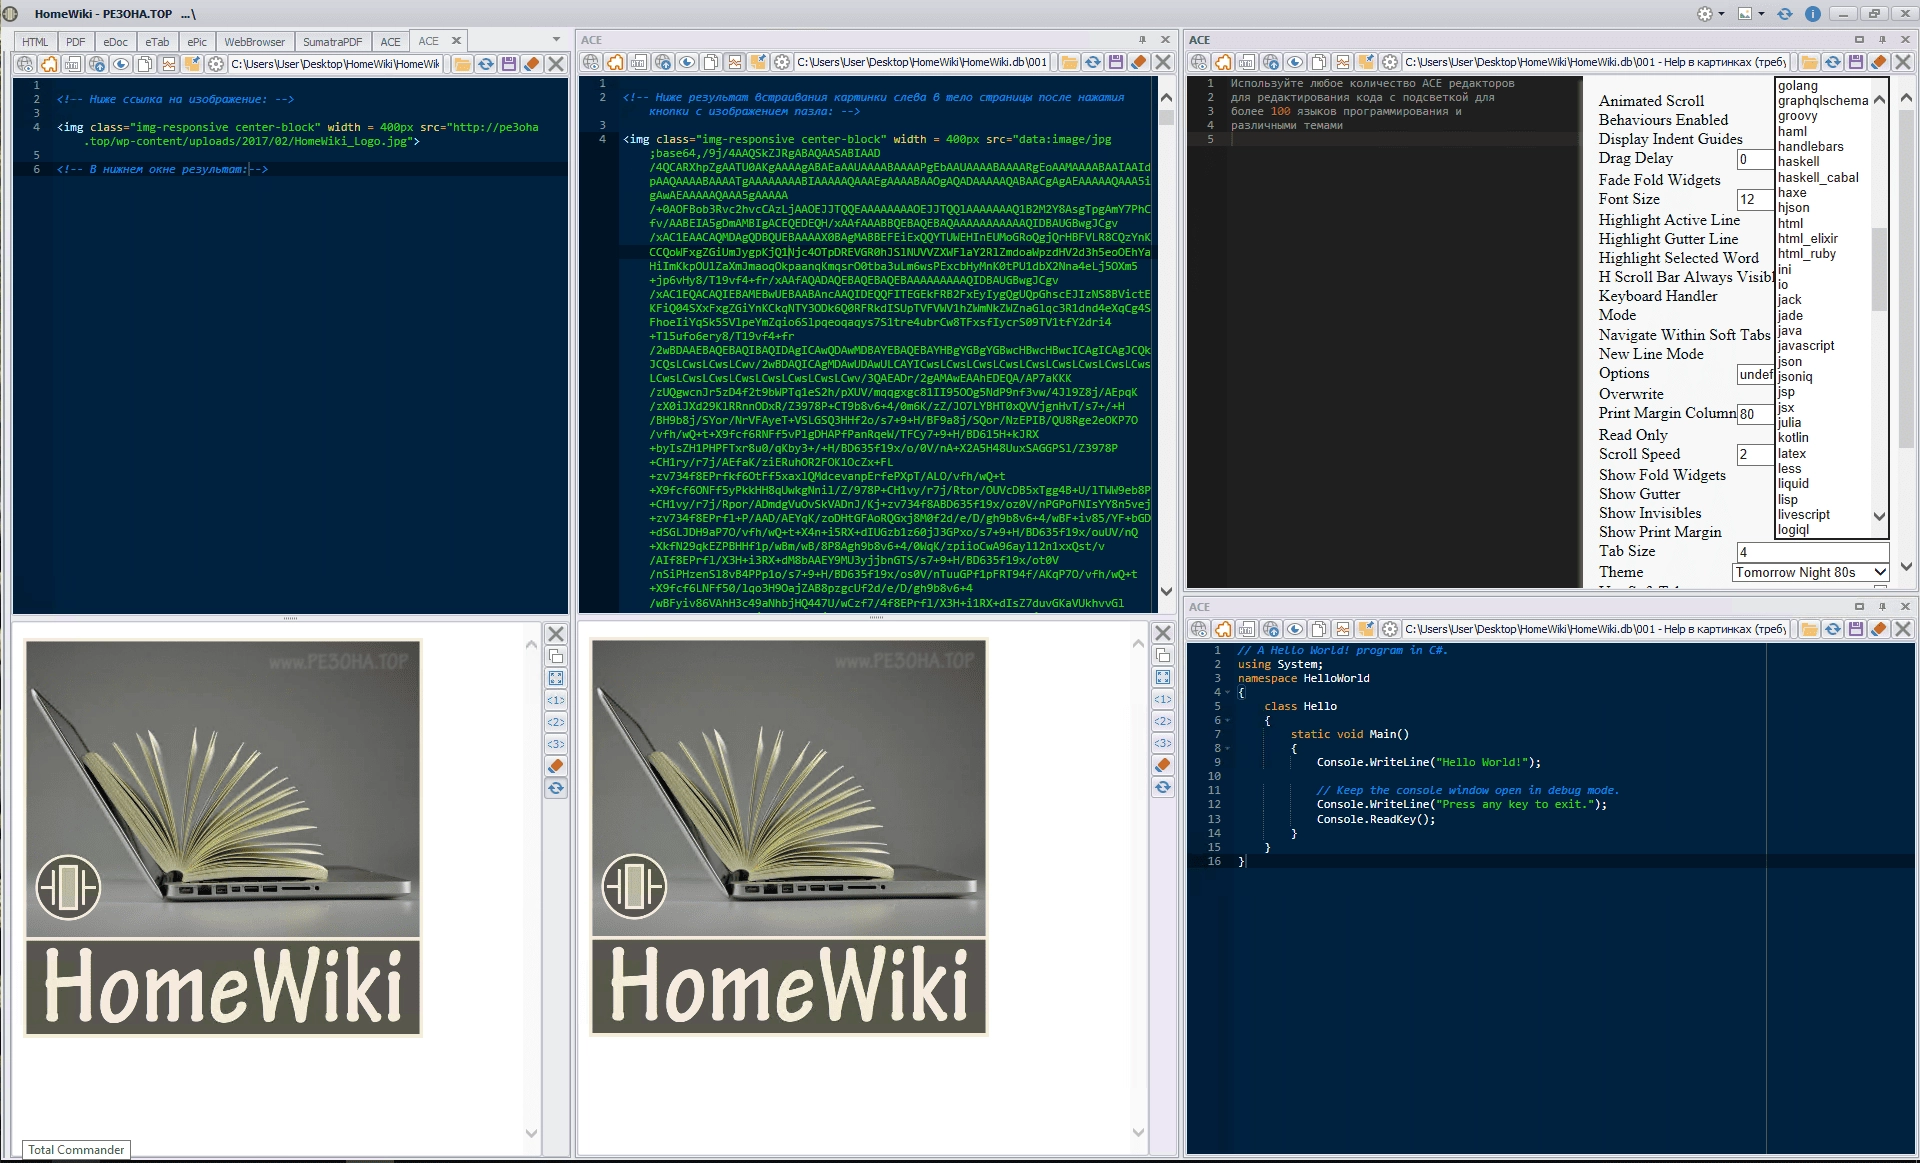Click the HTM file icon in left tabbed ACE toolbar
Image resolution: width=1920 pixels, height=1163 pixels.
(x=73, y=64)
